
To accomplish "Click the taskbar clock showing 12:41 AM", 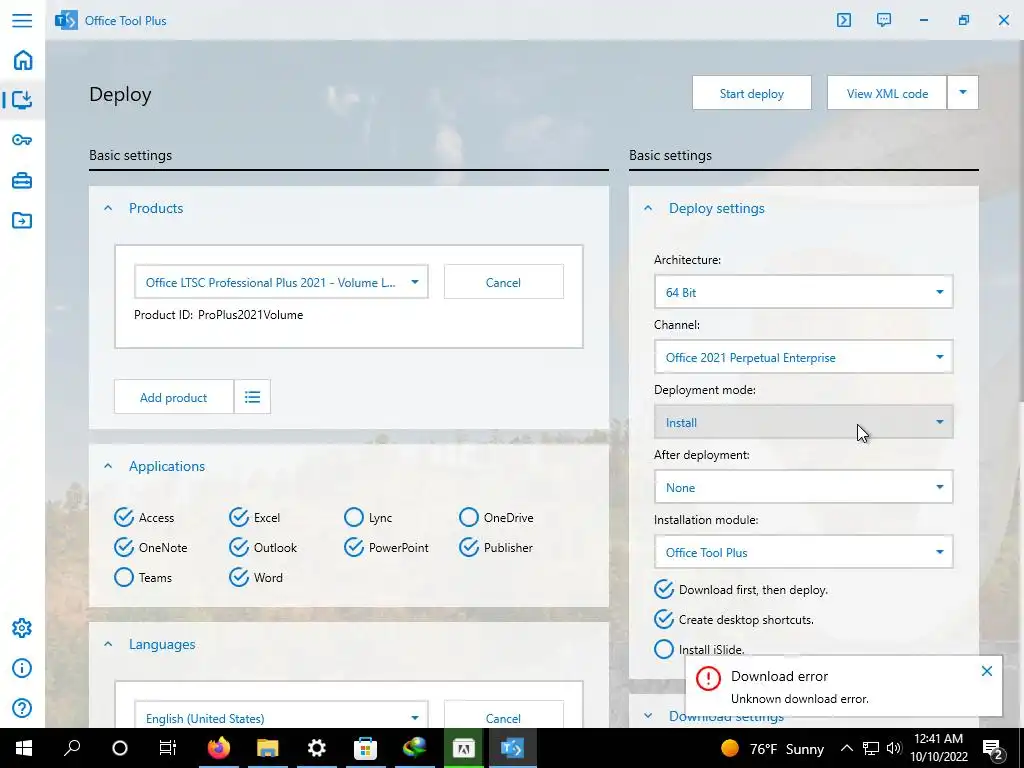I will [x=938, y=748].
